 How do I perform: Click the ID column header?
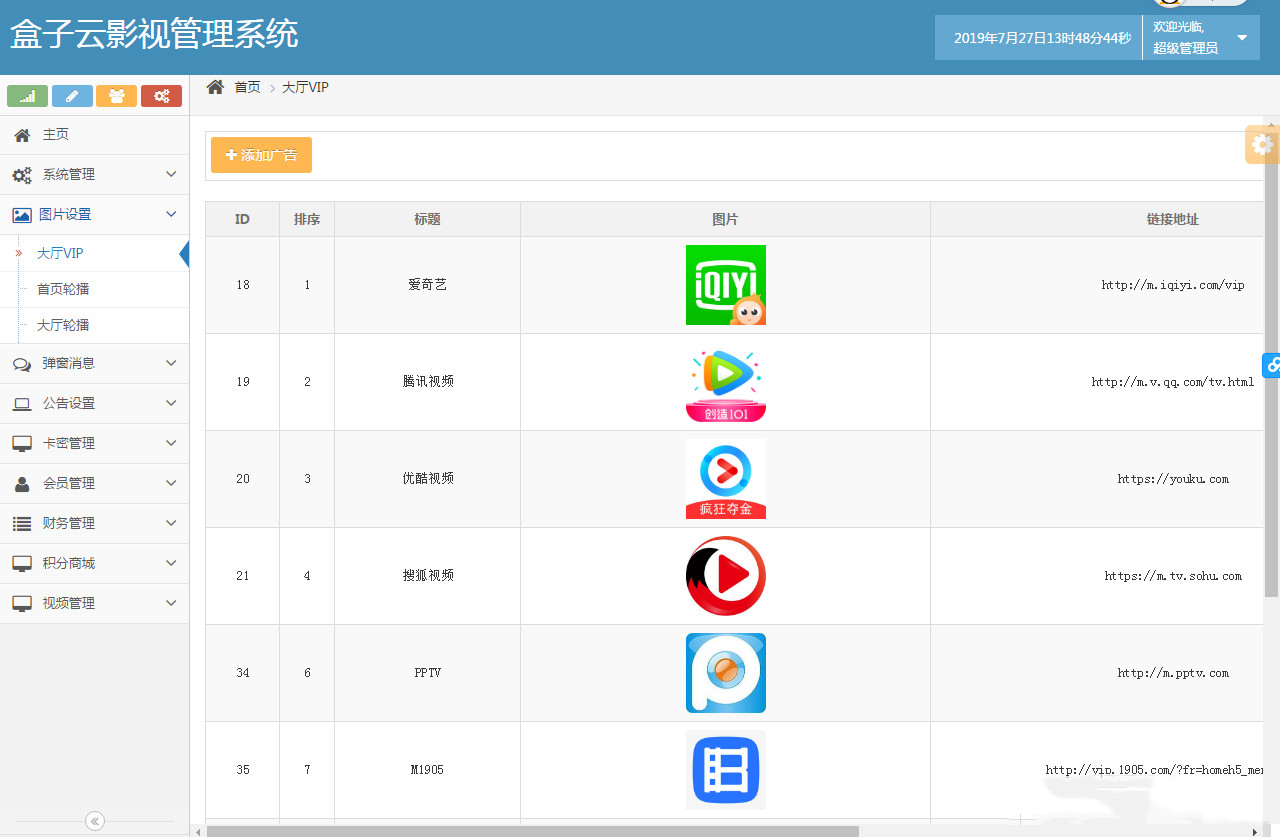coord(242,219)
